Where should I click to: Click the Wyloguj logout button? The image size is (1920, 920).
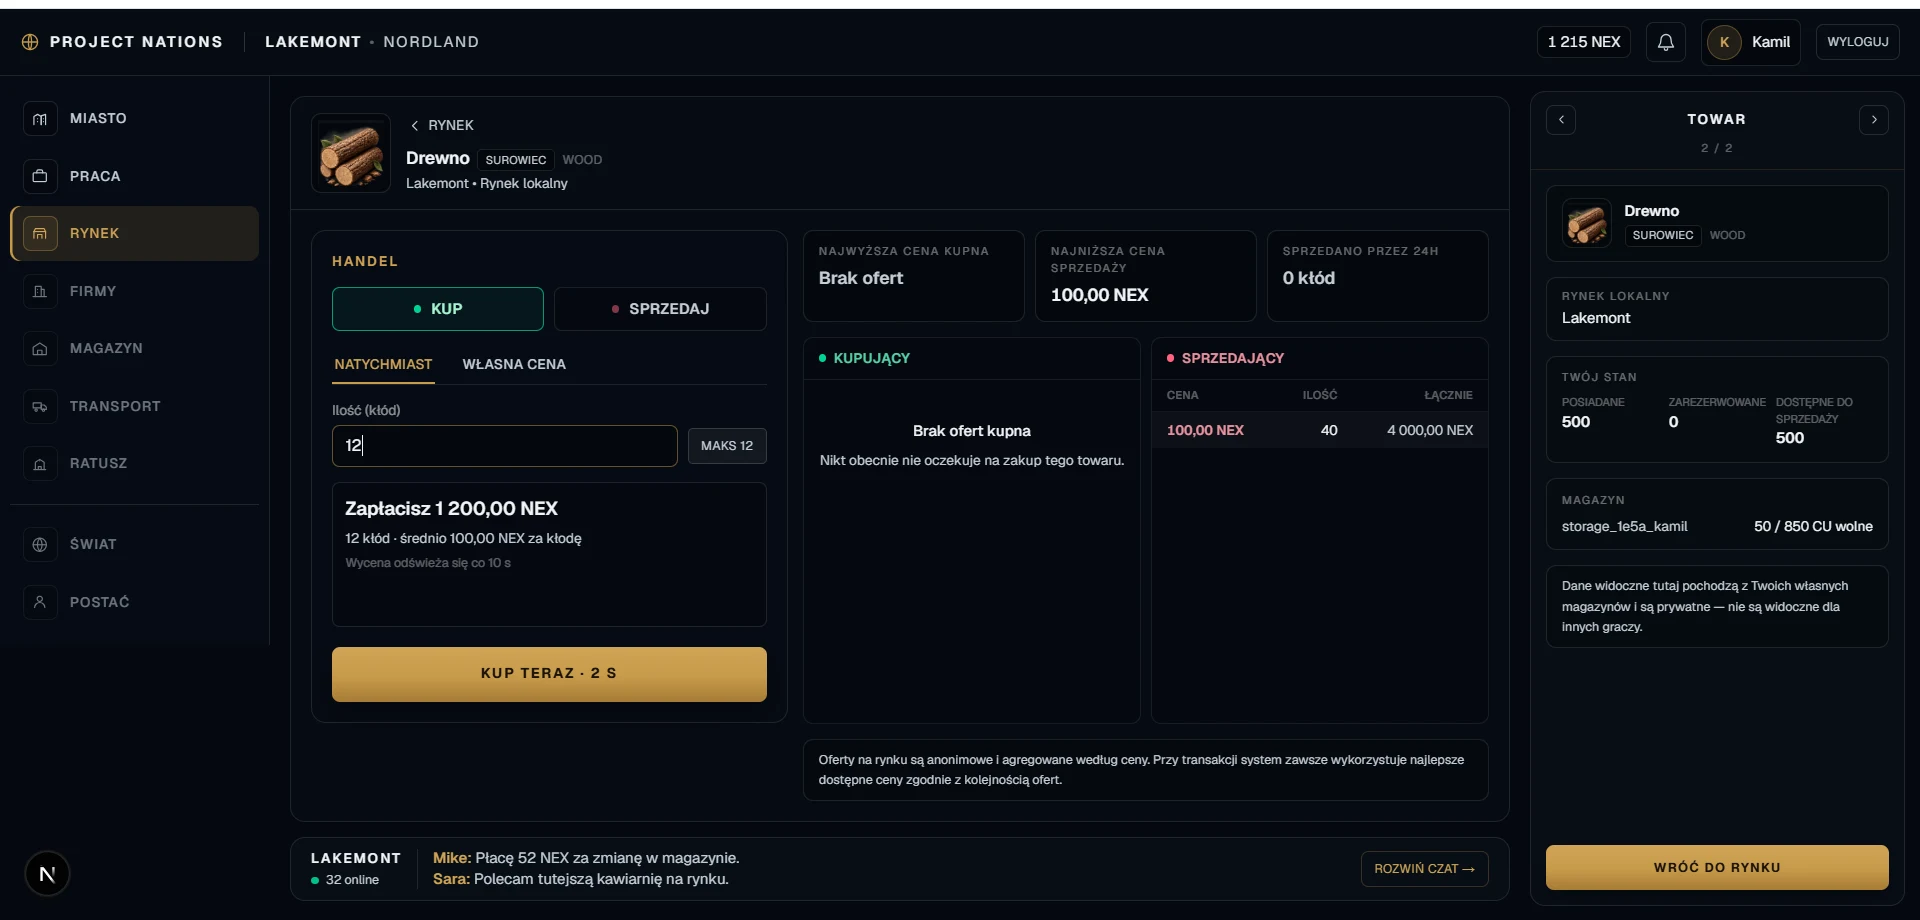[x=1857, y=42]
